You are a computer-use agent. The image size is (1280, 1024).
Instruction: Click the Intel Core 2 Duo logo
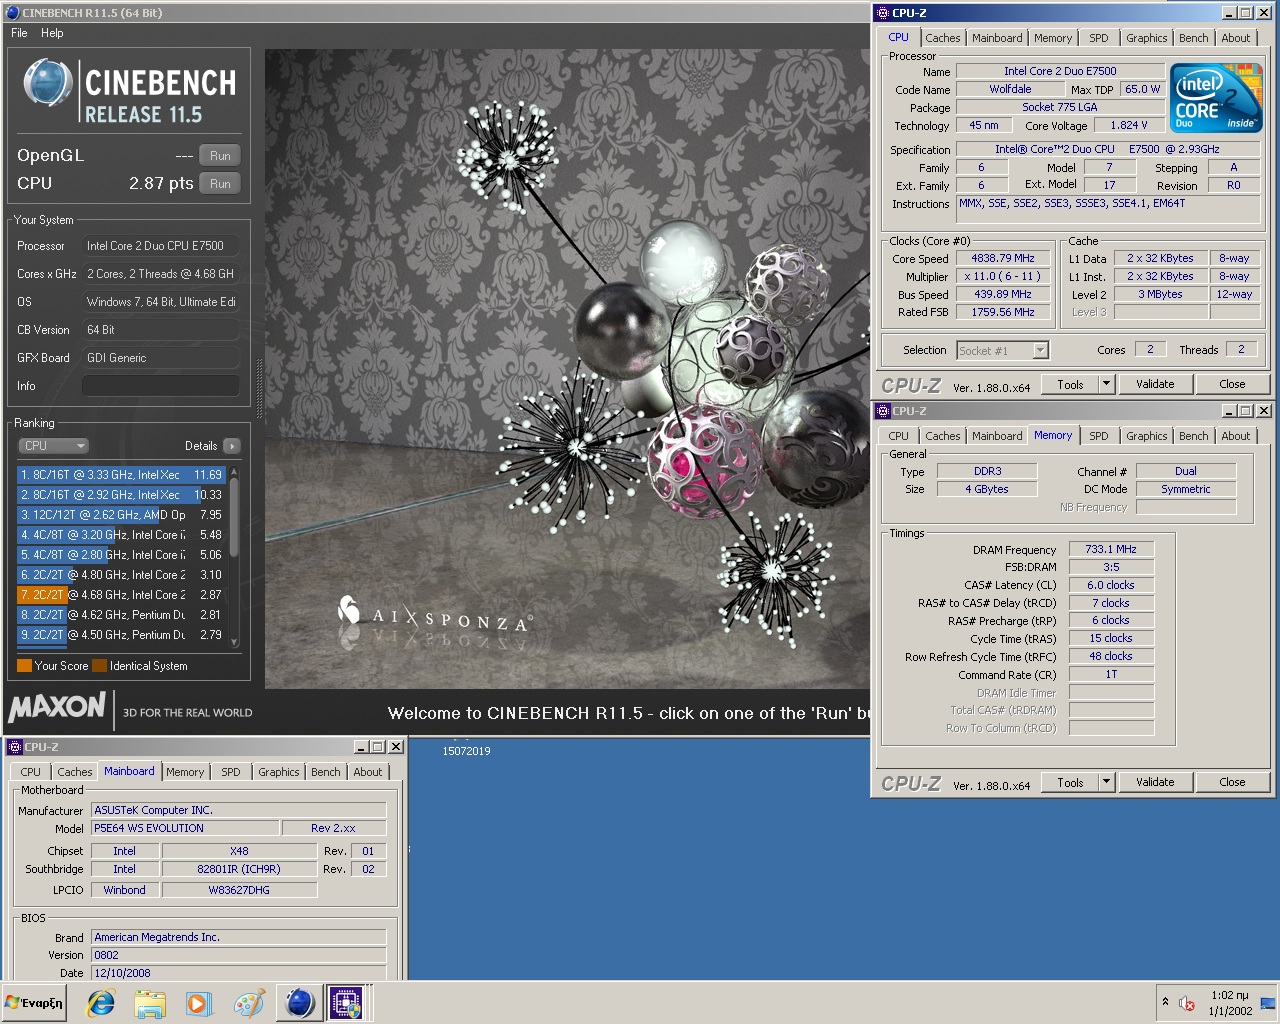tap(1216, 98)
